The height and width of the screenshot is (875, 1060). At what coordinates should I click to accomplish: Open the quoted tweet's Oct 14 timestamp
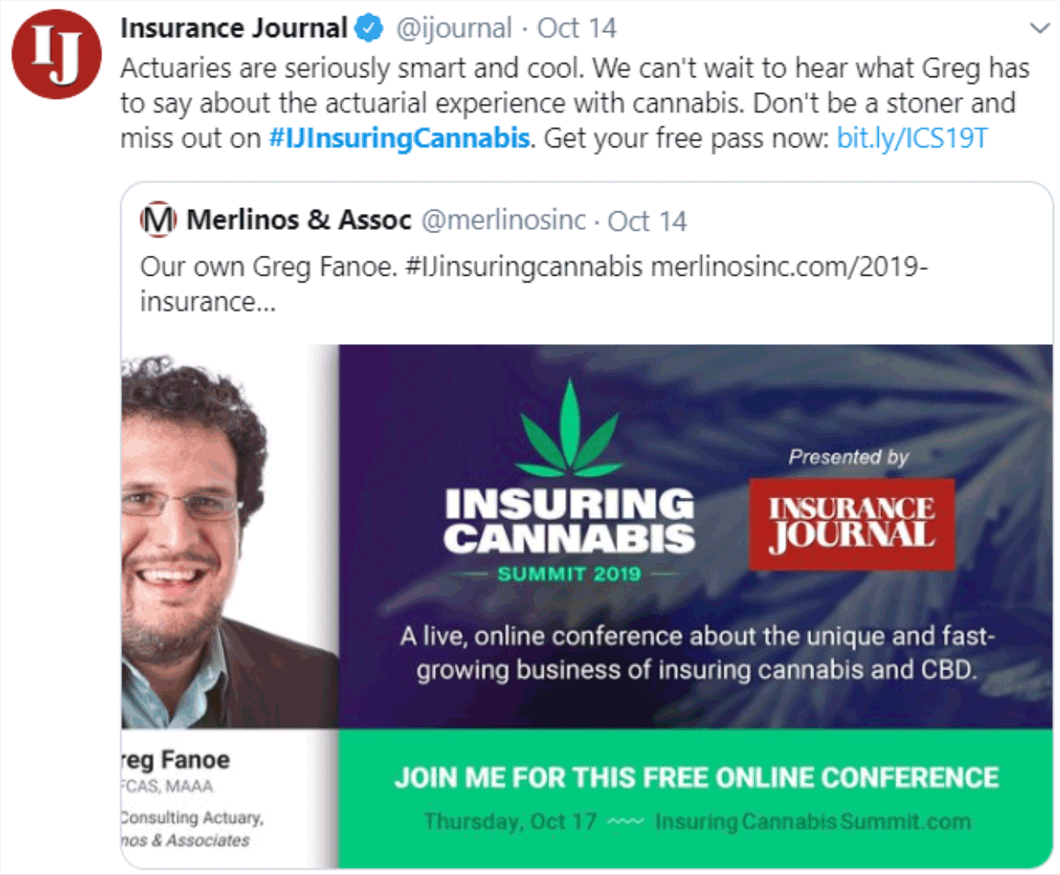coord(647,220)
